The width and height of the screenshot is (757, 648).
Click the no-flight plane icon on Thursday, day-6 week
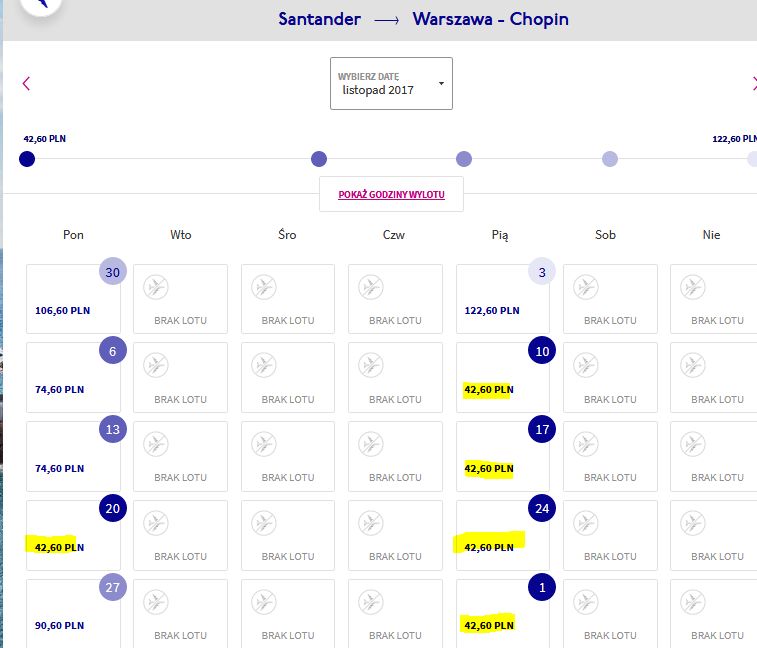[x=371, y=365]
